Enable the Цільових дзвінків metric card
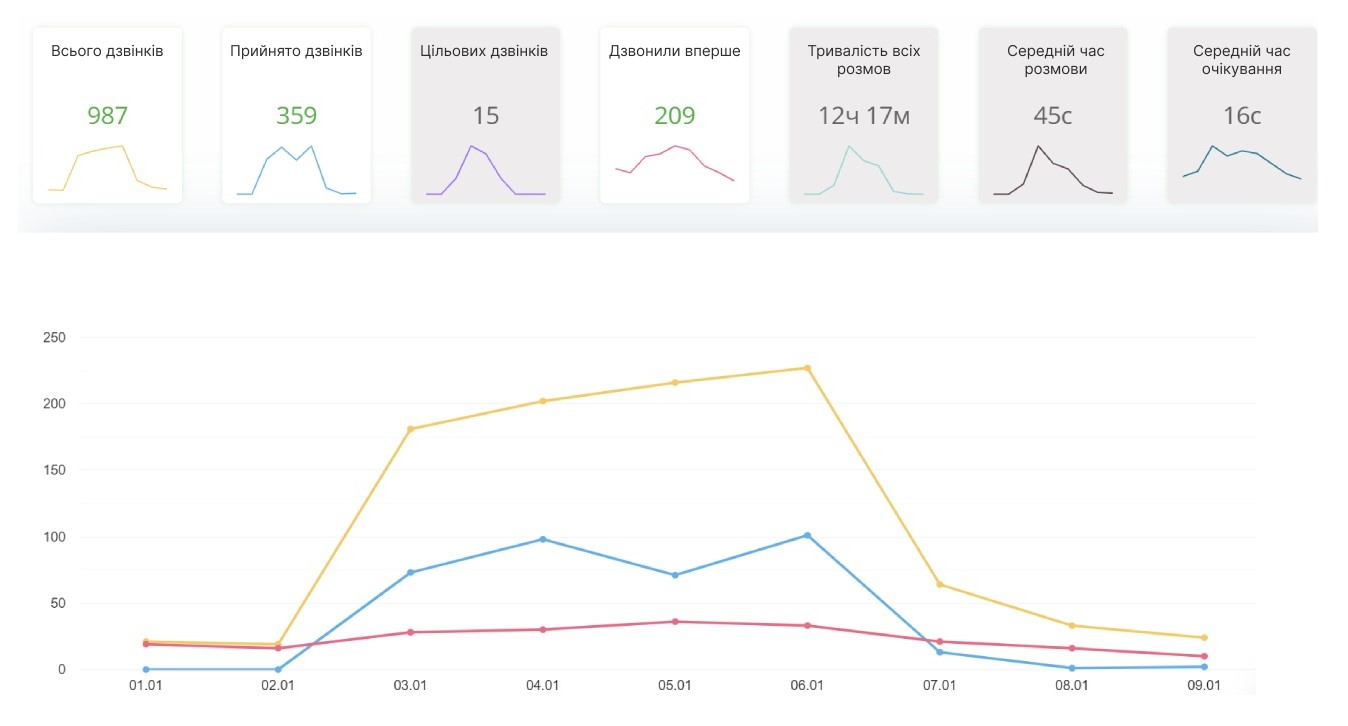The width and height of the screenshot is (1348, 726). [x=485, y=115]
